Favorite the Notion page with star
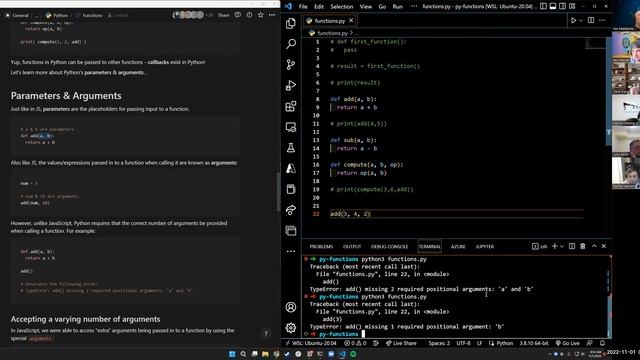 (260, 15)
